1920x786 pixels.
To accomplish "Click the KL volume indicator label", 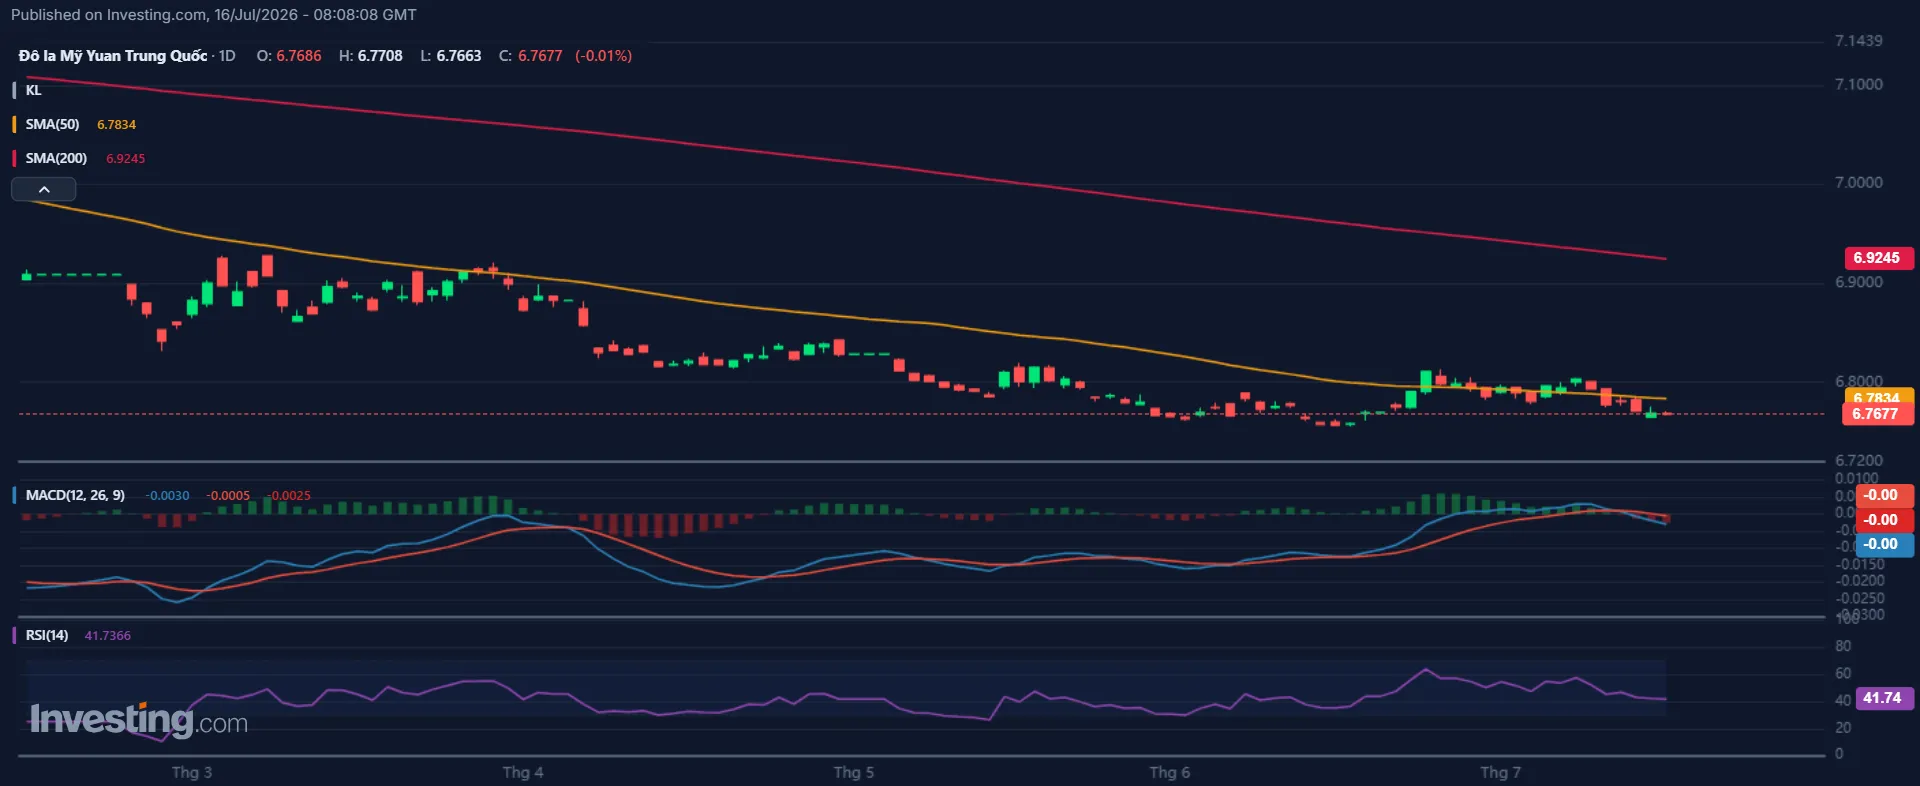I will 33,90.
